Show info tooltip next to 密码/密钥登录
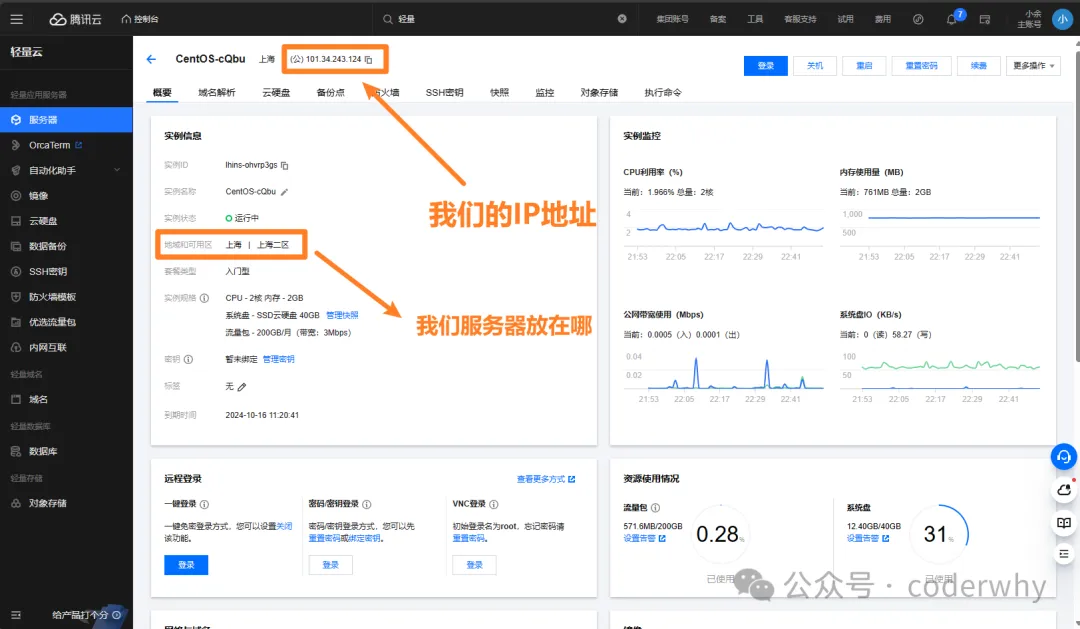The width and height of the screenshot is (1080, 629). coord(367,504)
